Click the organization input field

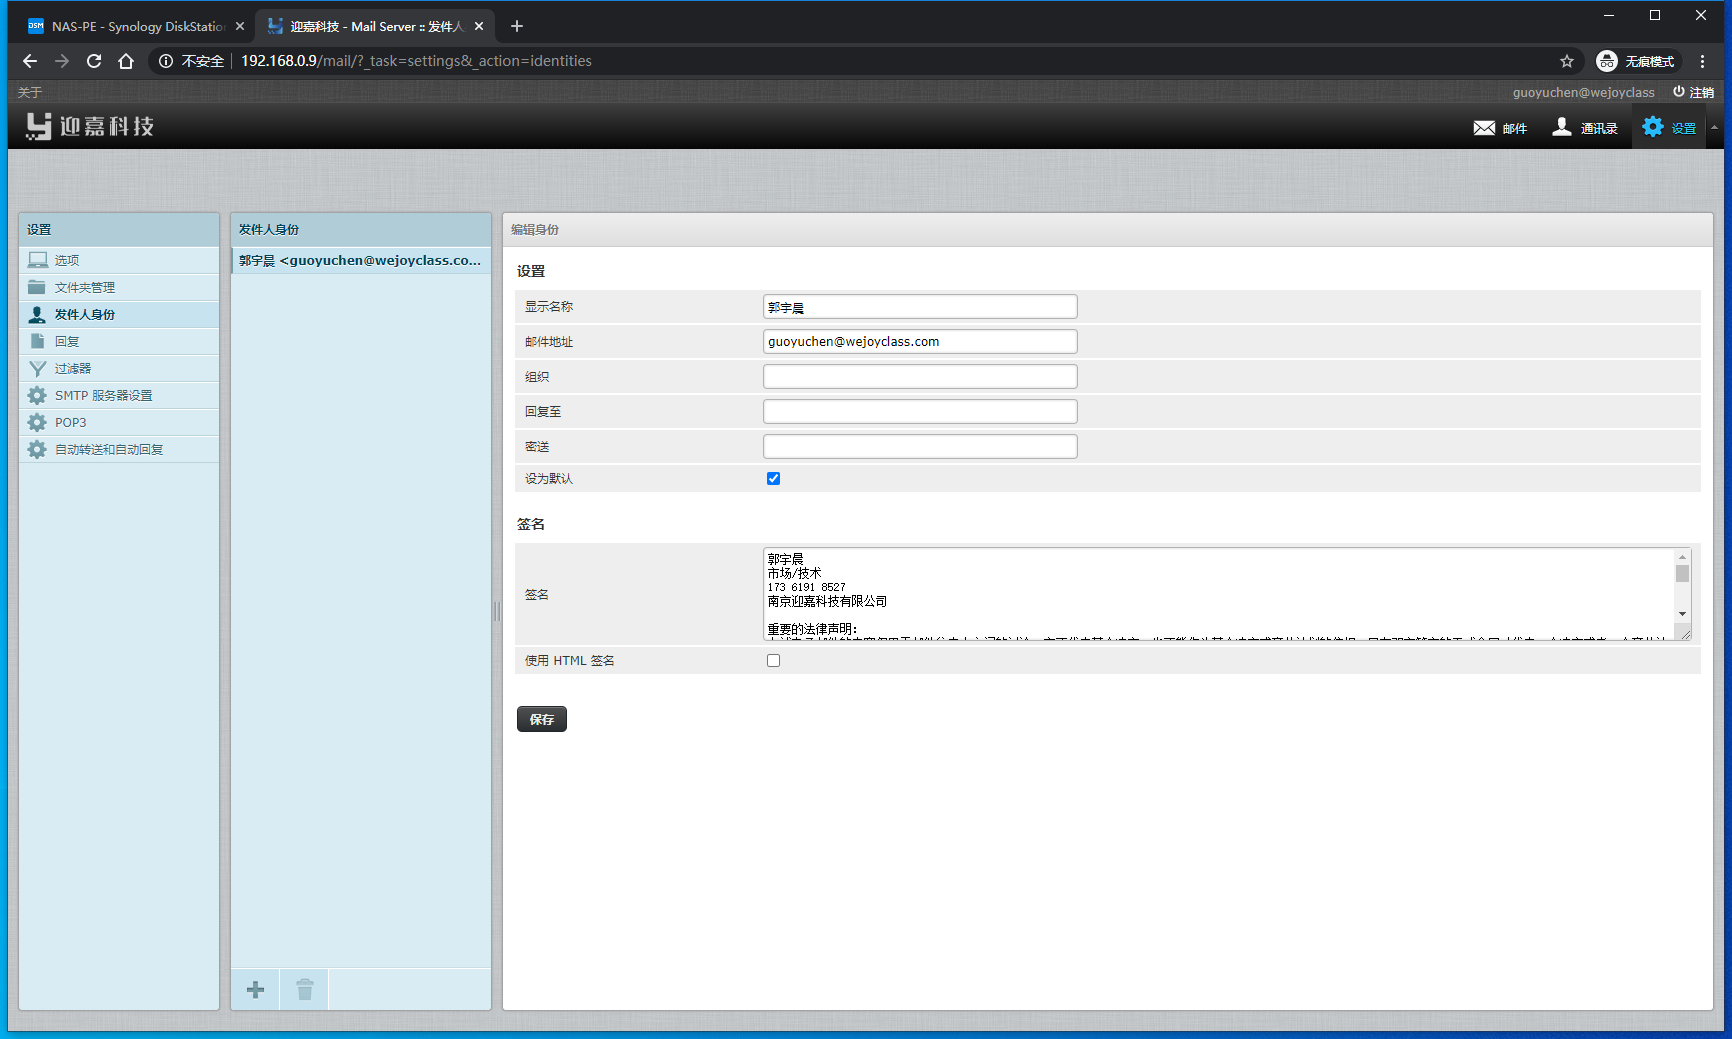tap(919, 377)
